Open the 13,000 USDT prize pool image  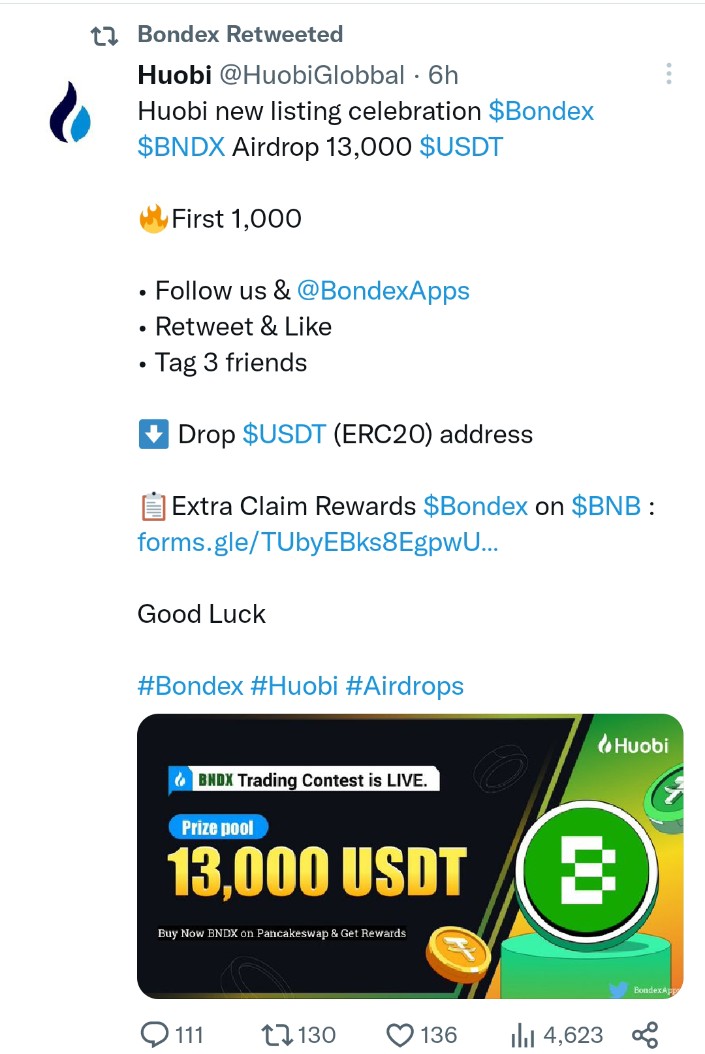pos(410,856)
